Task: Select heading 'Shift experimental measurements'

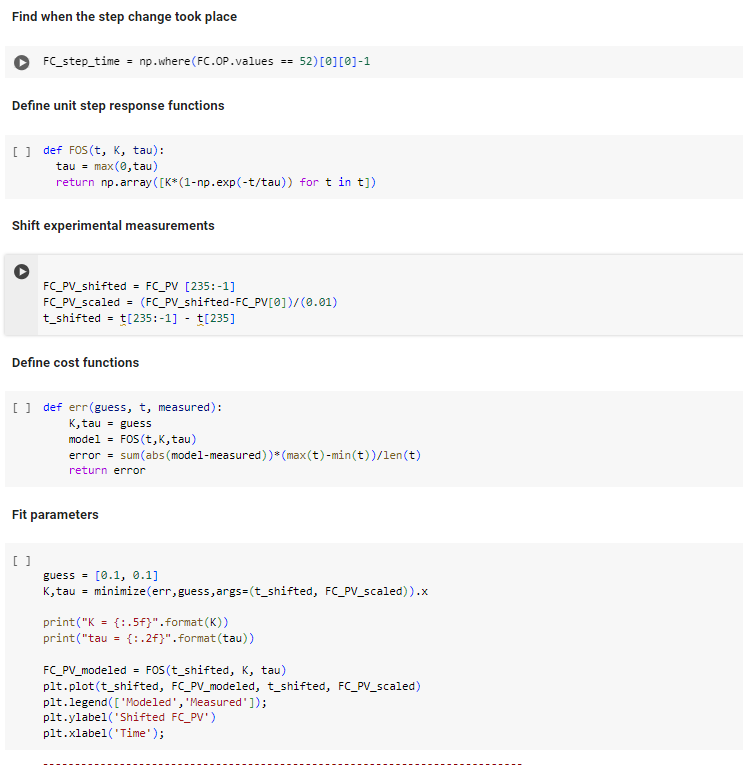Action: pos(113,226)
